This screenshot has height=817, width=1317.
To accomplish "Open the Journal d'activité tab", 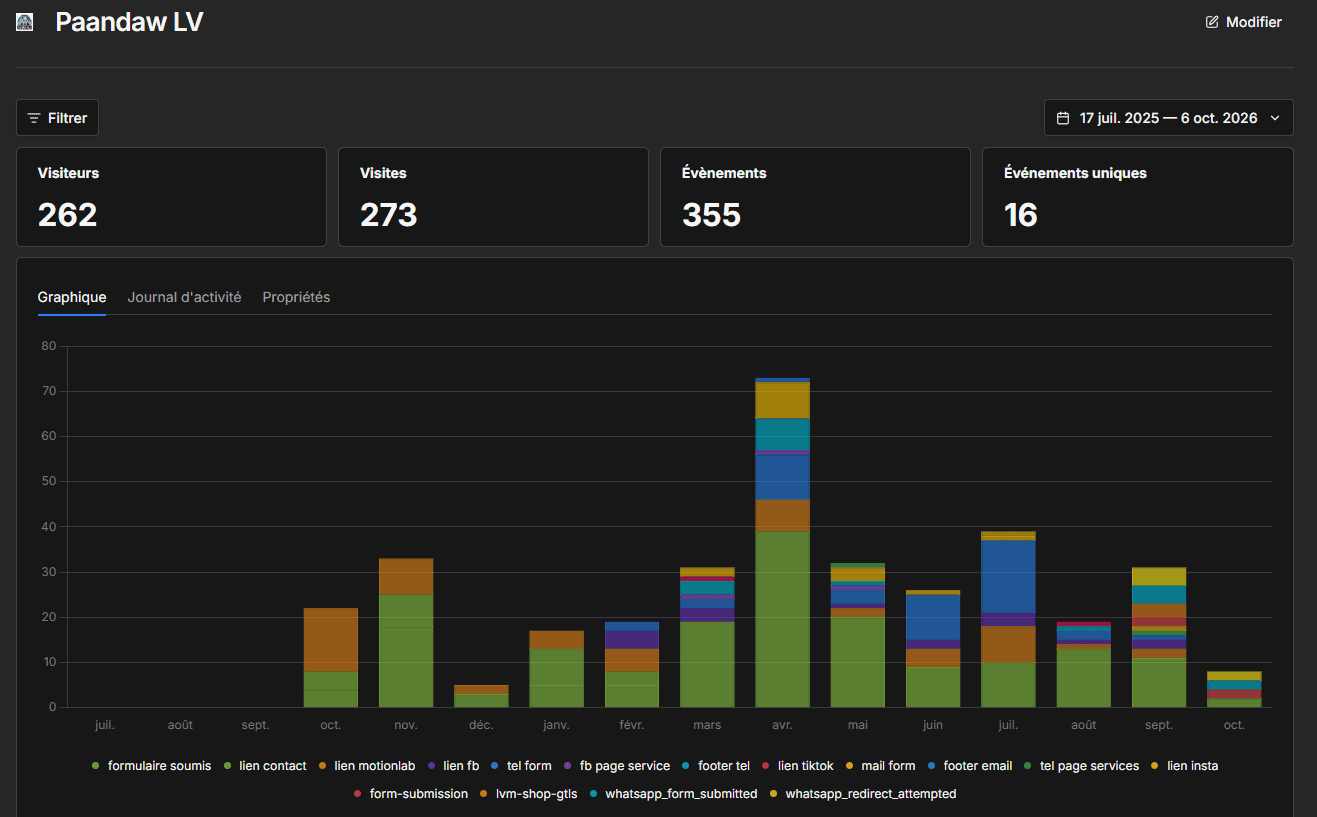I will pos(184,297).
